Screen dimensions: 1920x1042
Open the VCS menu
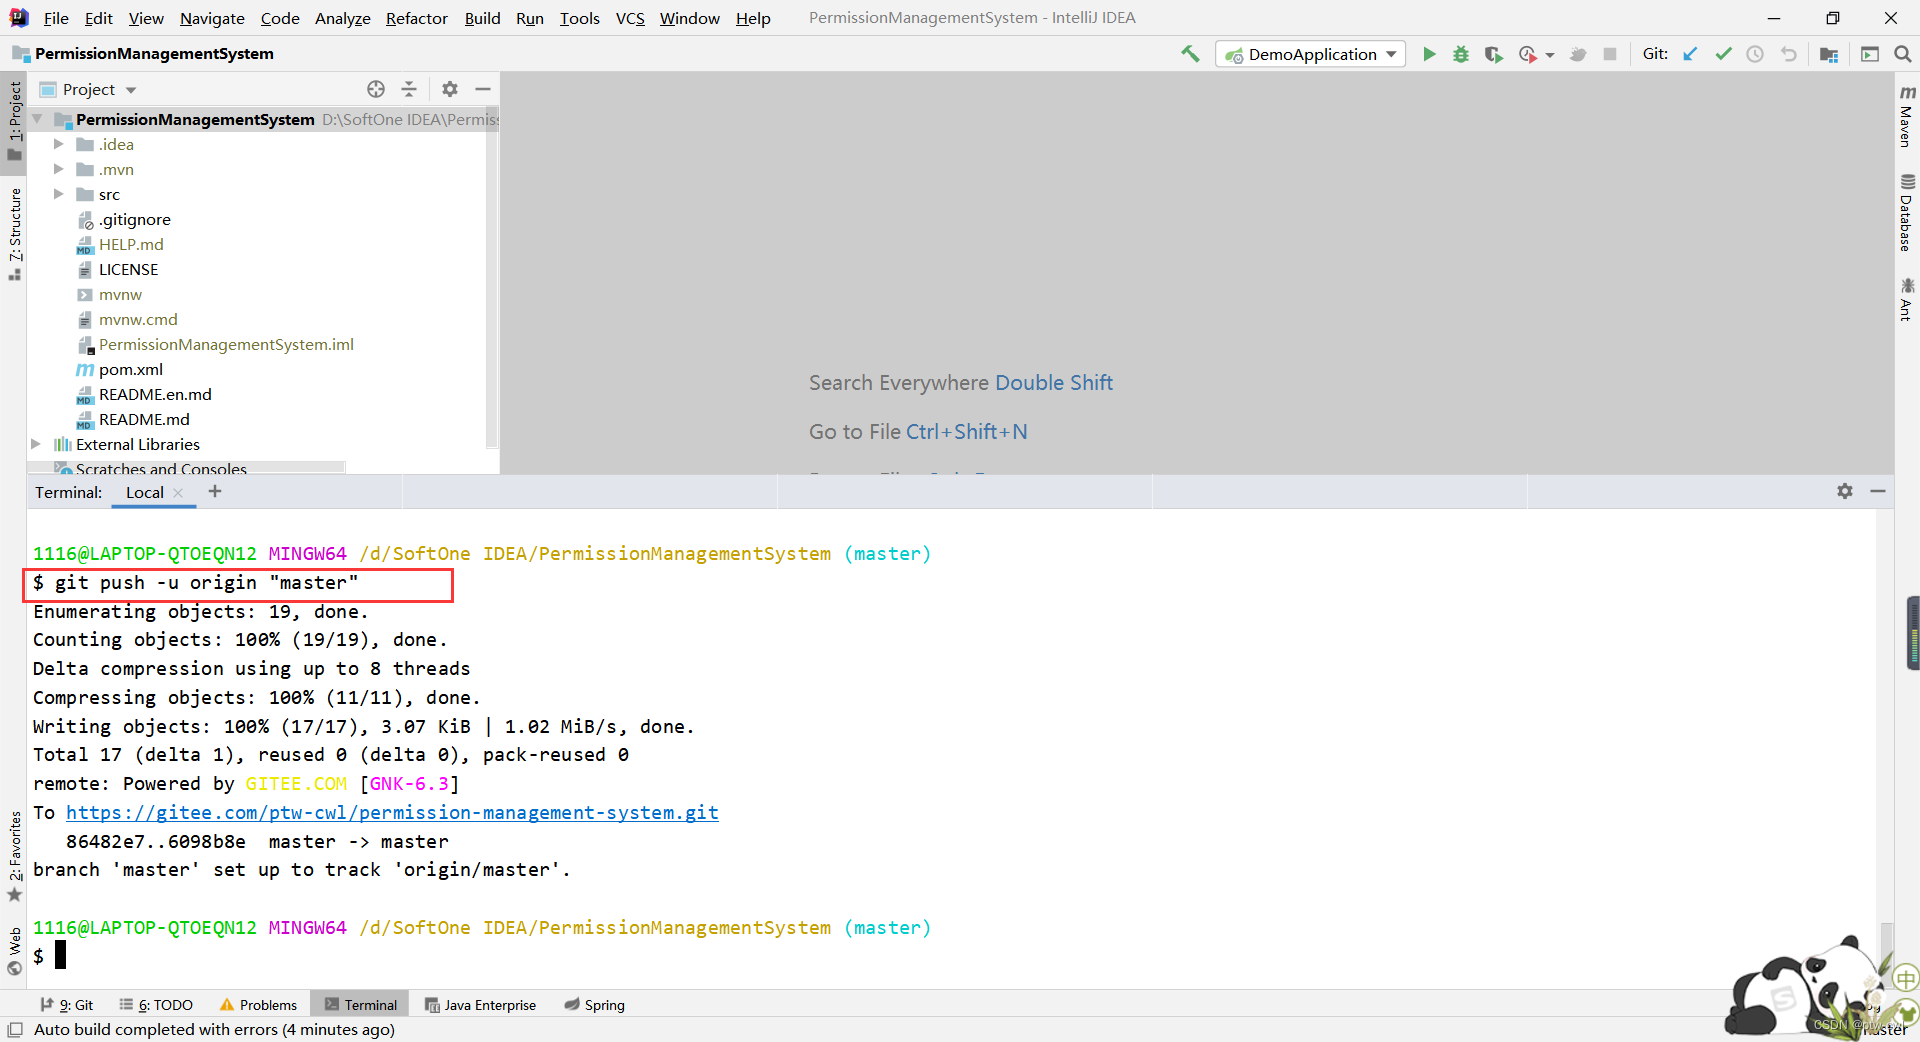630,18
